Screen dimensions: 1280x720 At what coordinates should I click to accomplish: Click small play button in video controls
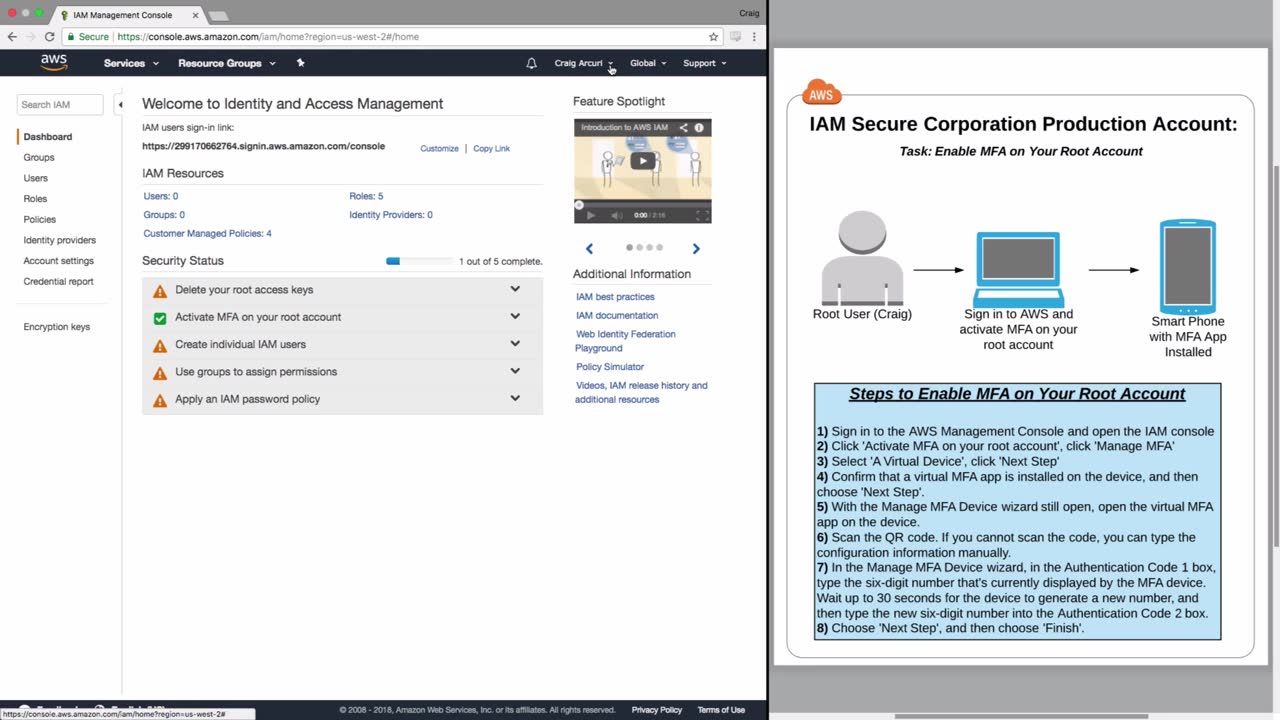[x=590, y=215]
